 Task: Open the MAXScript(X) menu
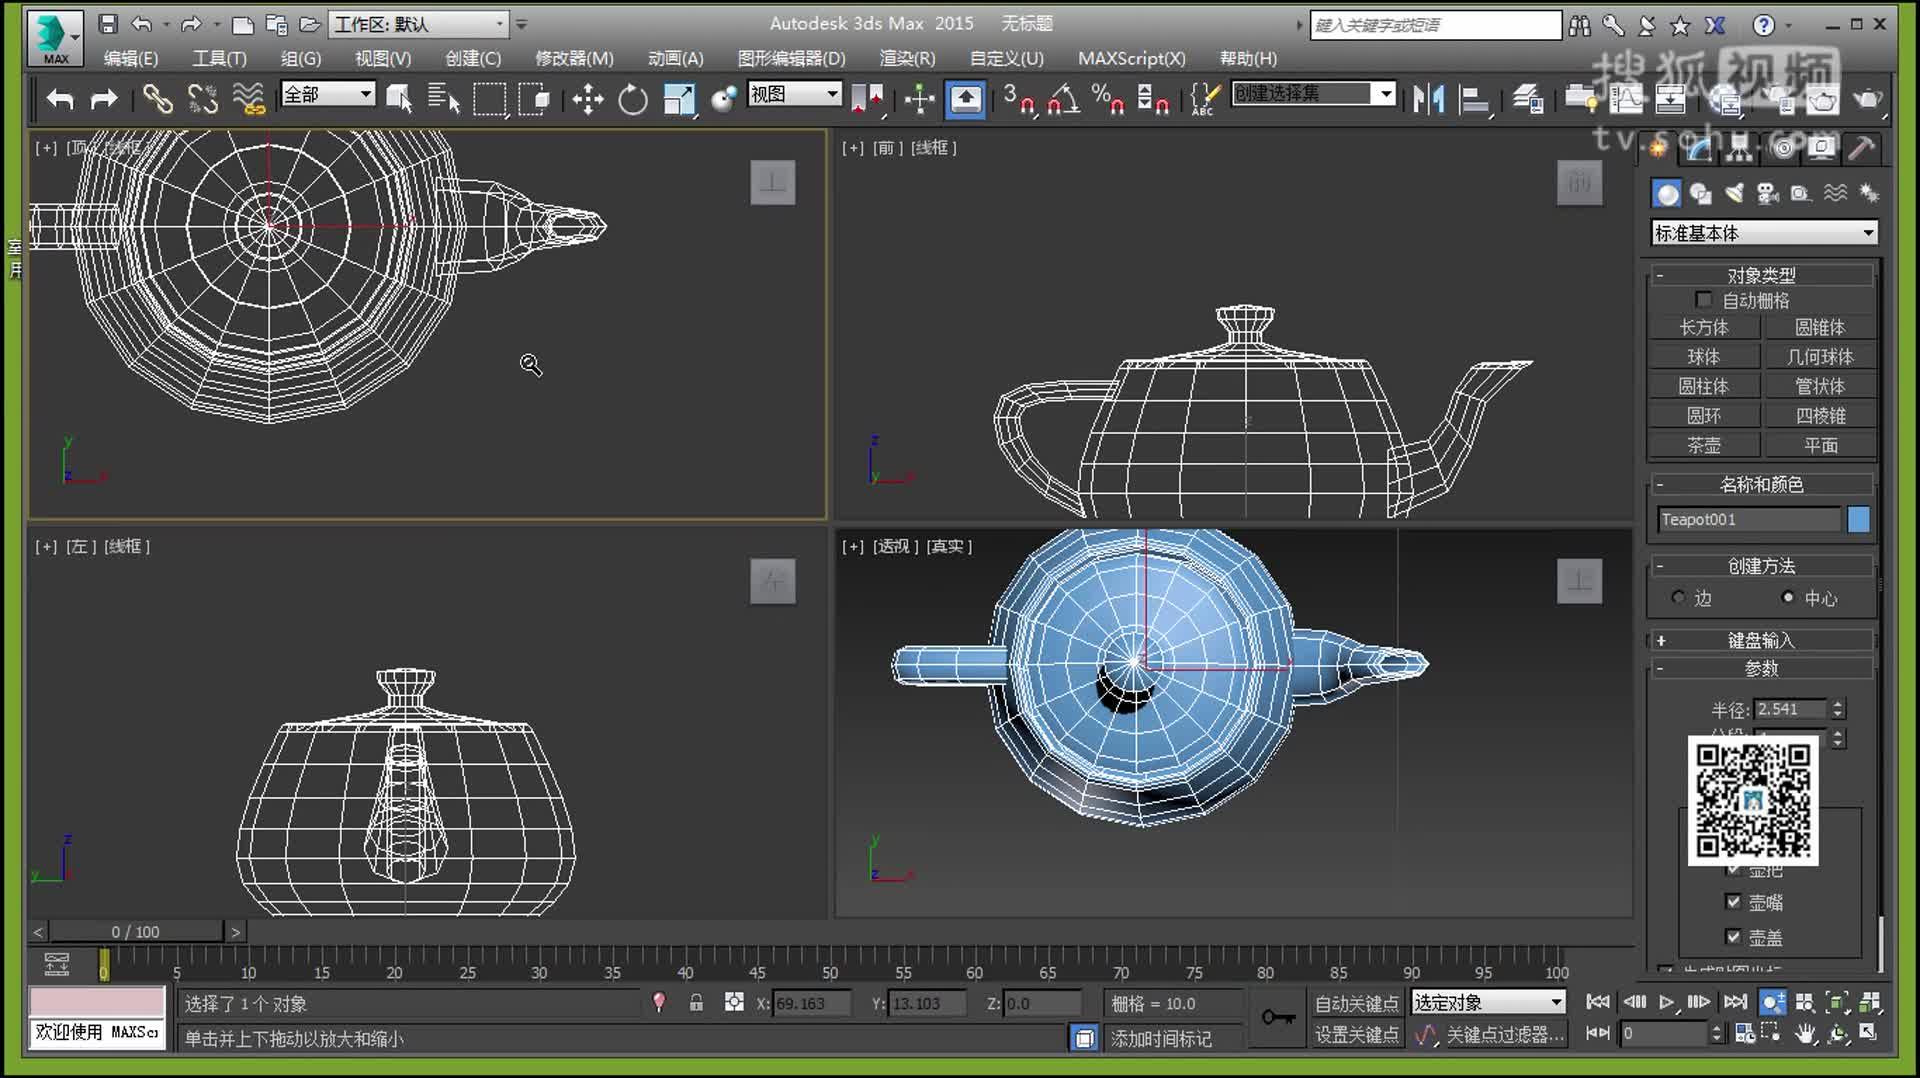[x=1130, y=58]
